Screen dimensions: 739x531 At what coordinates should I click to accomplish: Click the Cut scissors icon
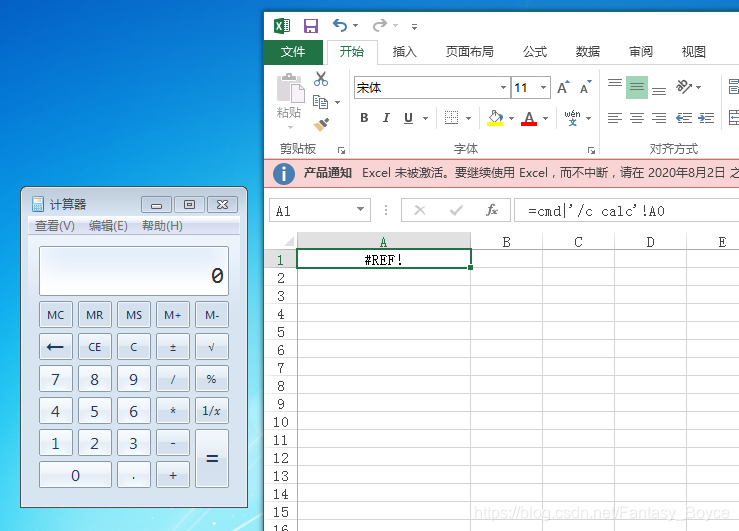pyautogui.click(x=321, y=79)
